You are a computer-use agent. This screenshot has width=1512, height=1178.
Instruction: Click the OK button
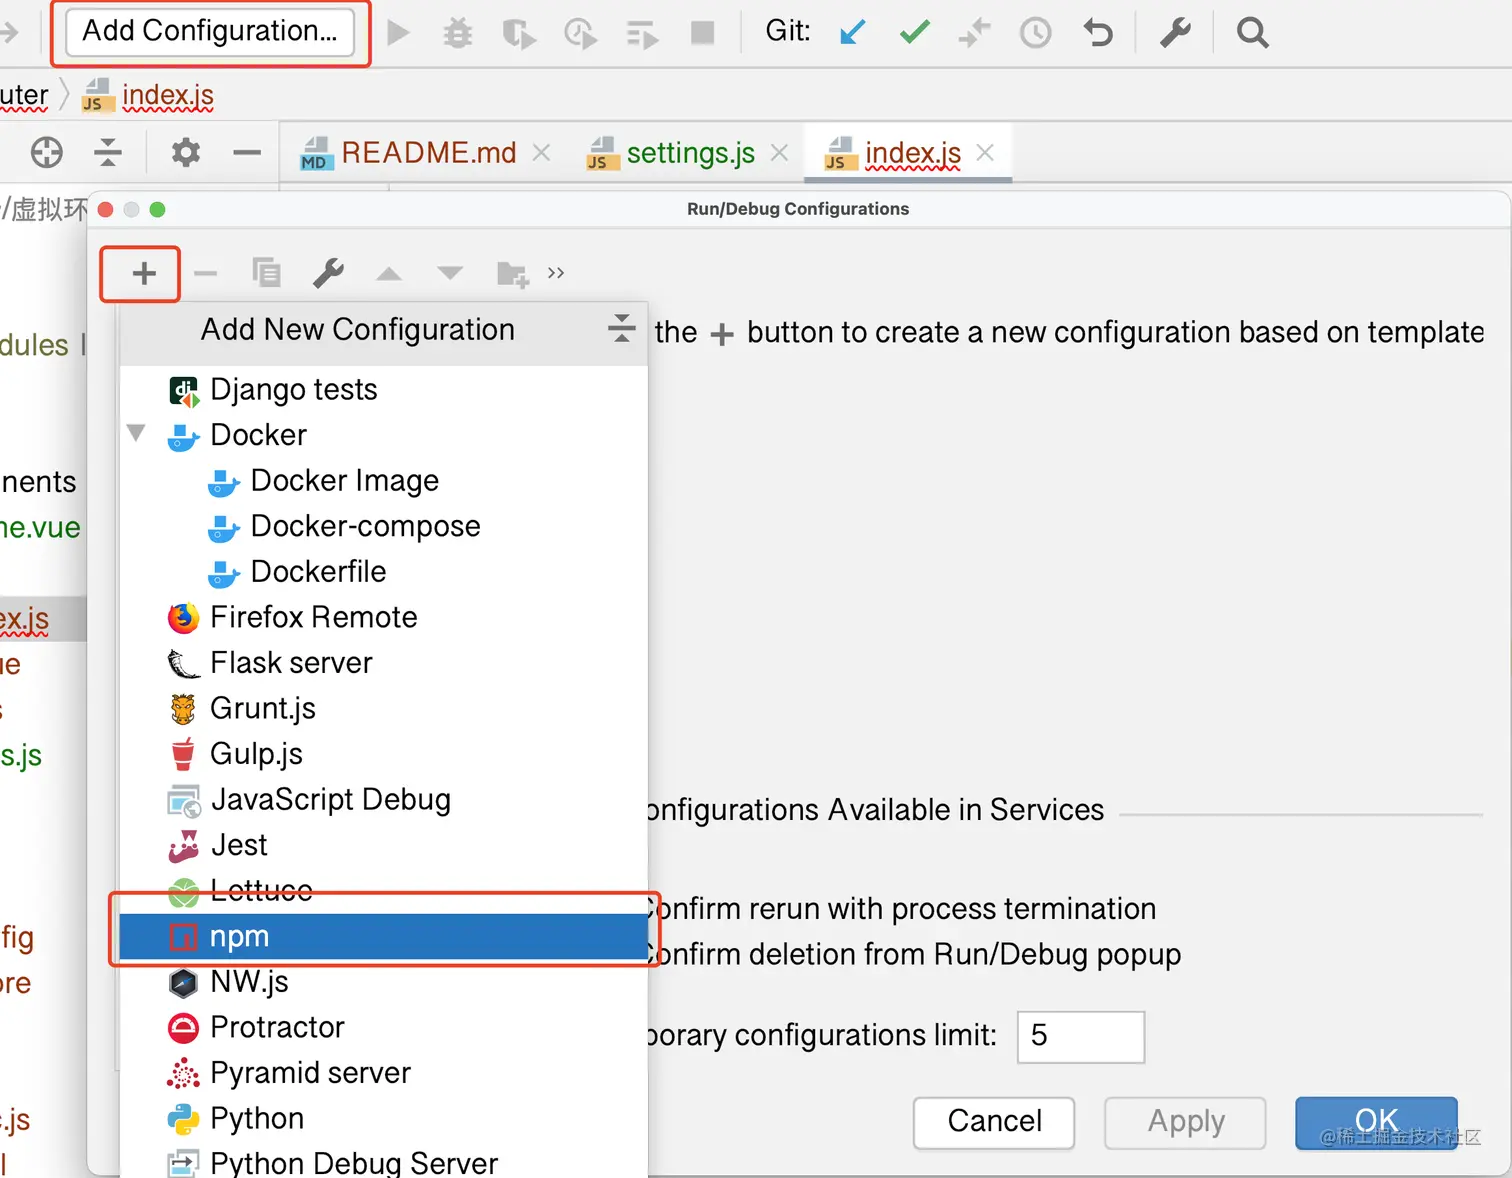click(1376, 1122)
